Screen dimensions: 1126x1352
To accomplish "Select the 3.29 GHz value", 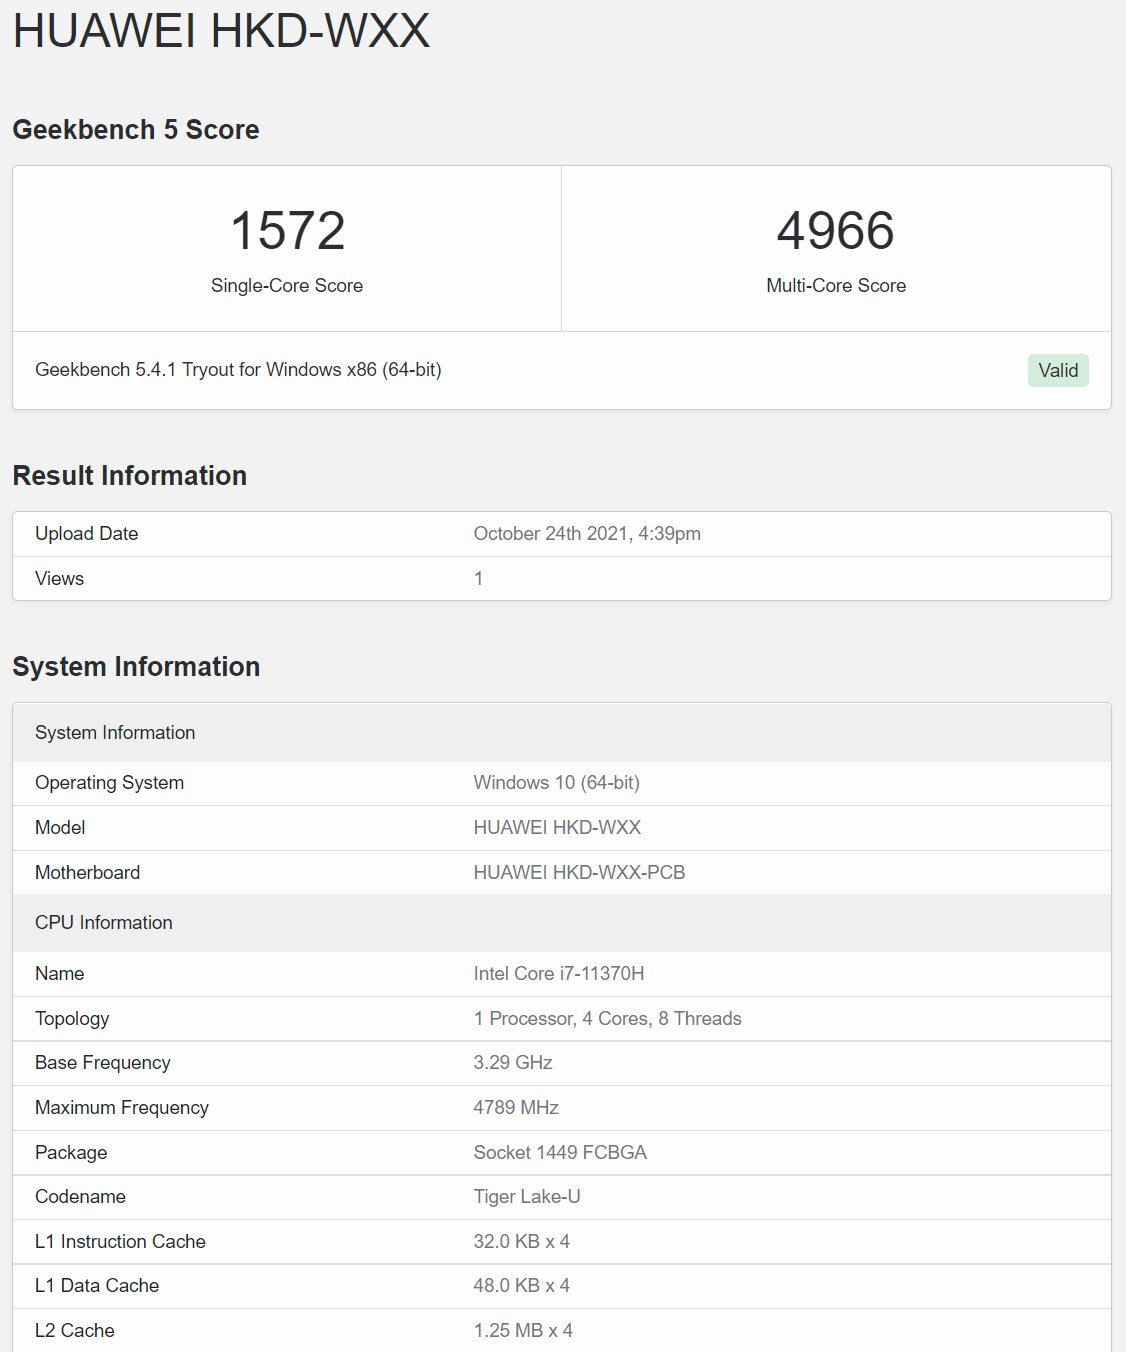I will [x=513, y=1063].
